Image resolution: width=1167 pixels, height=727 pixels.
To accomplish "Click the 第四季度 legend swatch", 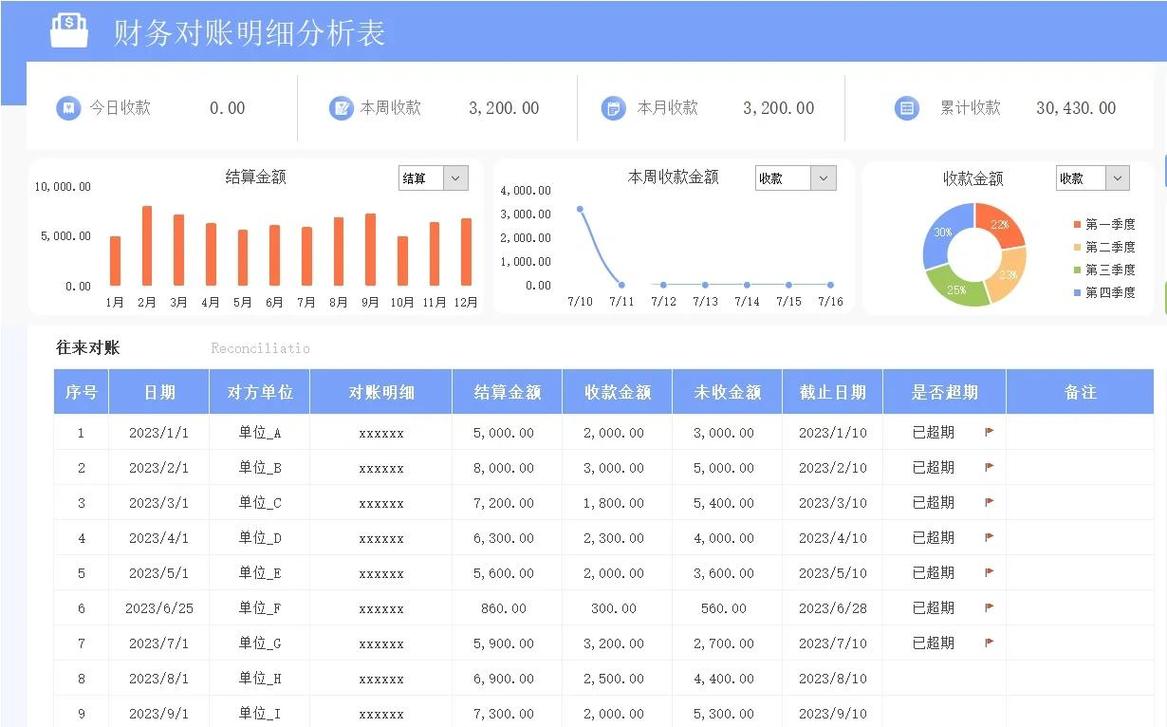I will 1077,292.
